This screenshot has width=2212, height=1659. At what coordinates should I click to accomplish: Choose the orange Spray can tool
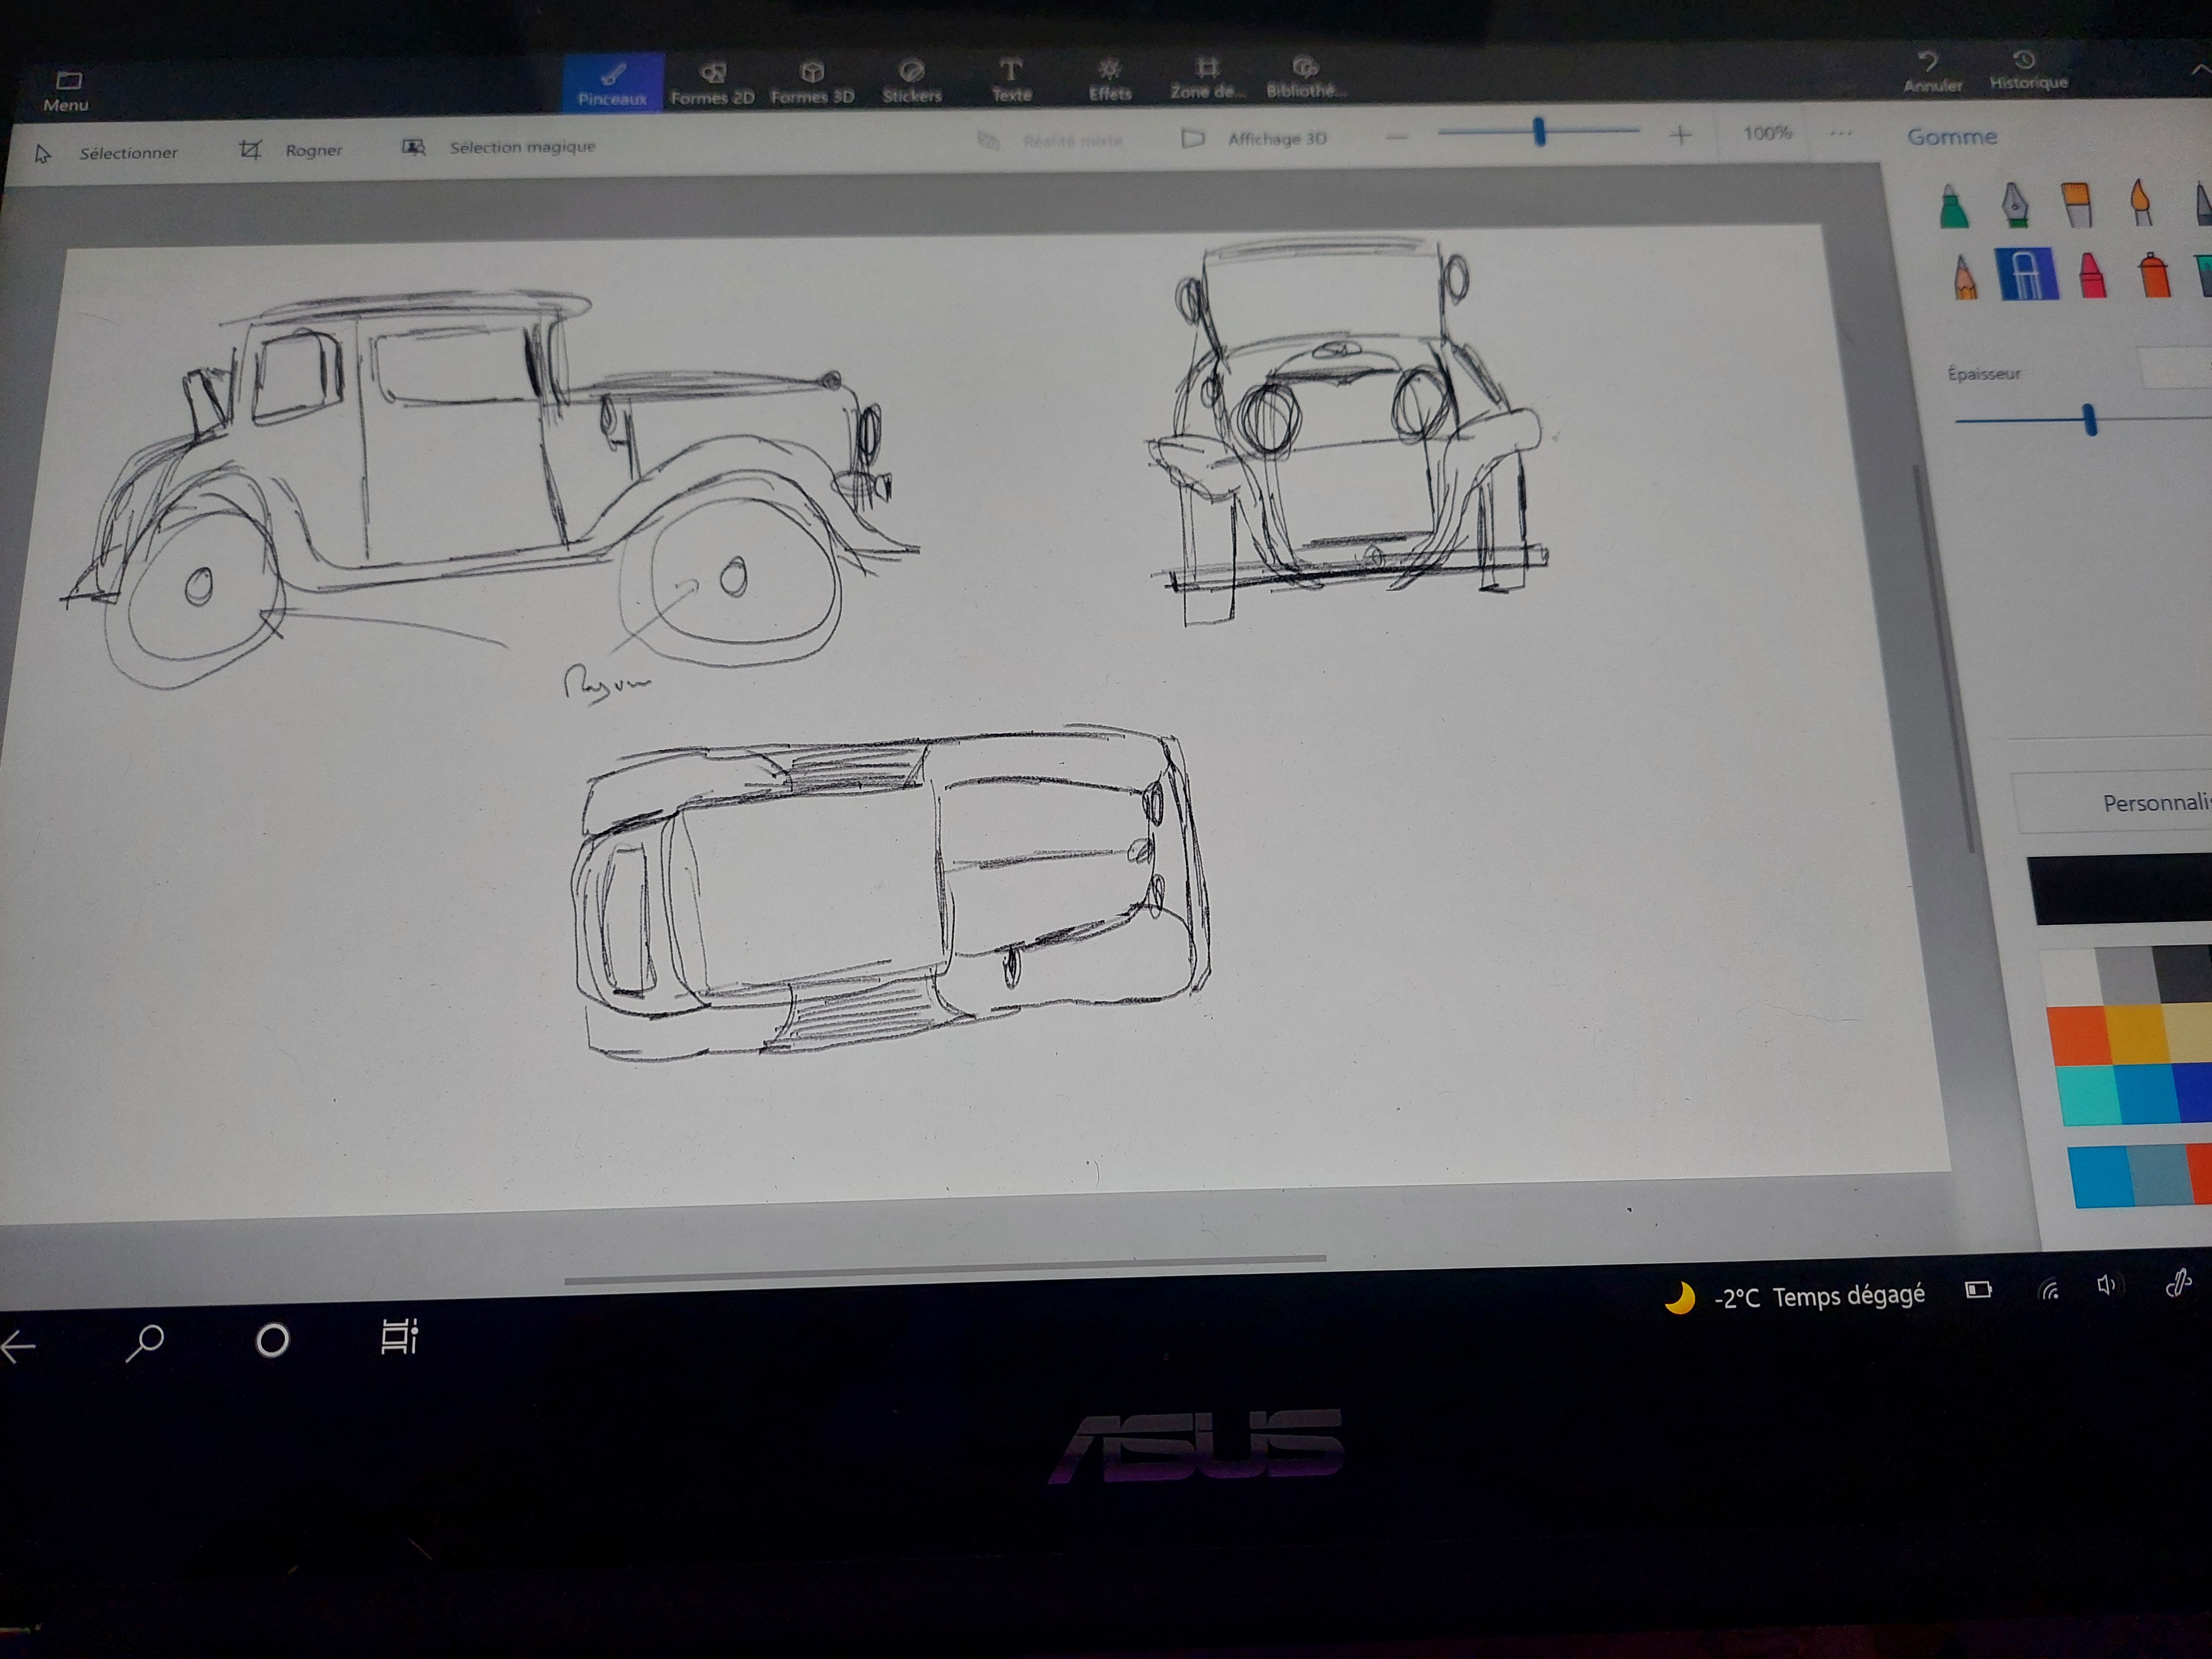[2154, 276]
